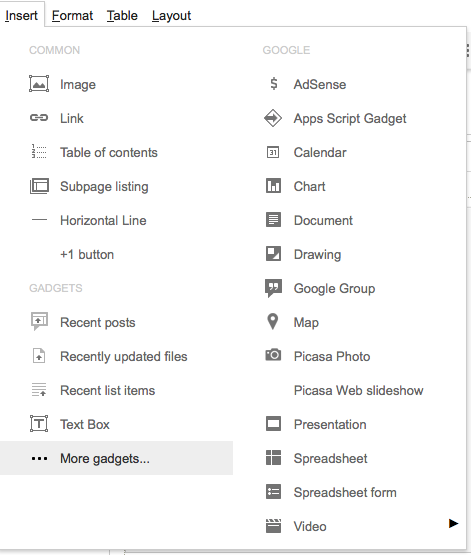The height and width of the screenshot is (555, 471).
Task: Click the Apps Script Gadget diamond icon
Action: pos(273,118)
